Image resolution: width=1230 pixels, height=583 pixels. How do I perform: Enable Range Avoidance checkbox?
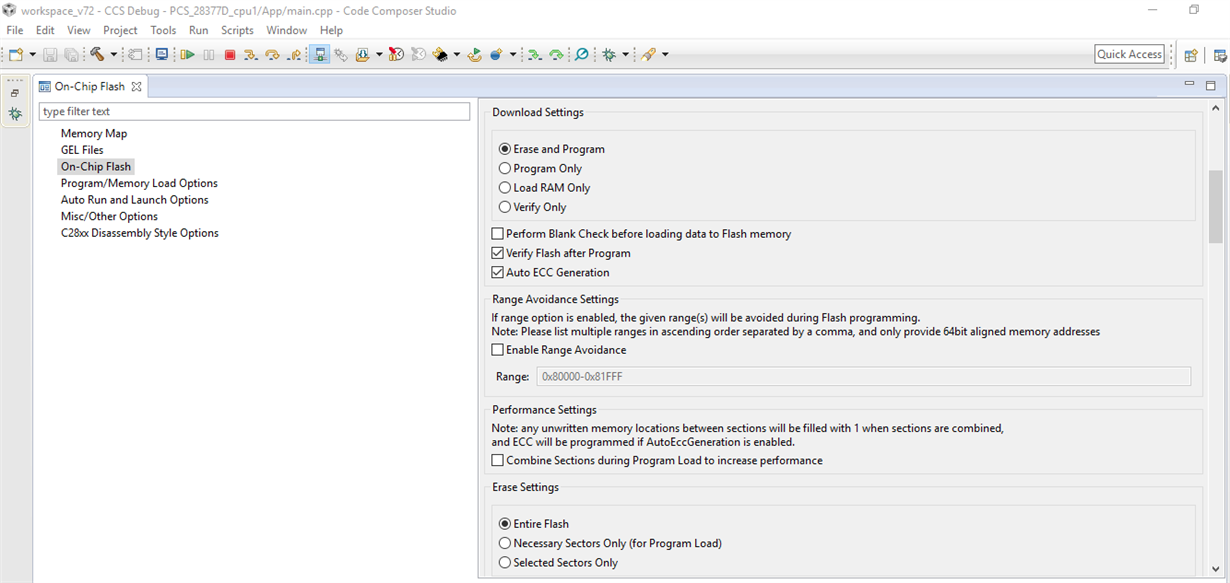tap(498, 350)
